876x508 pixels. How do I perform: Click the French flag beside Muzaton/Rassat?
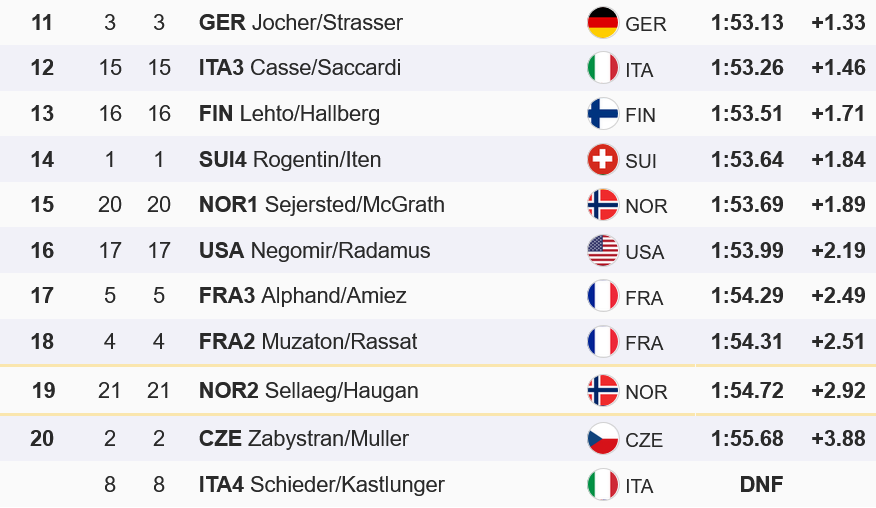click(602, 342)
